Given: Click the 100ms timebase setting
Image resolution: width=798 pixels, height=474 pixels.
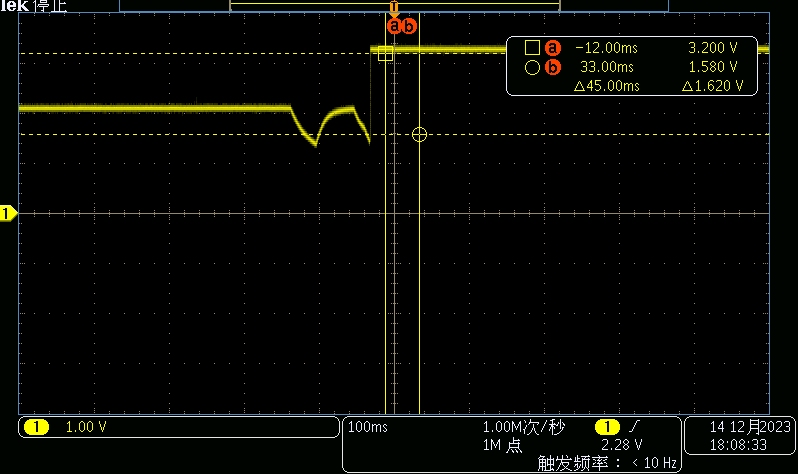Looking at the screenshot, I should (367, 427).
